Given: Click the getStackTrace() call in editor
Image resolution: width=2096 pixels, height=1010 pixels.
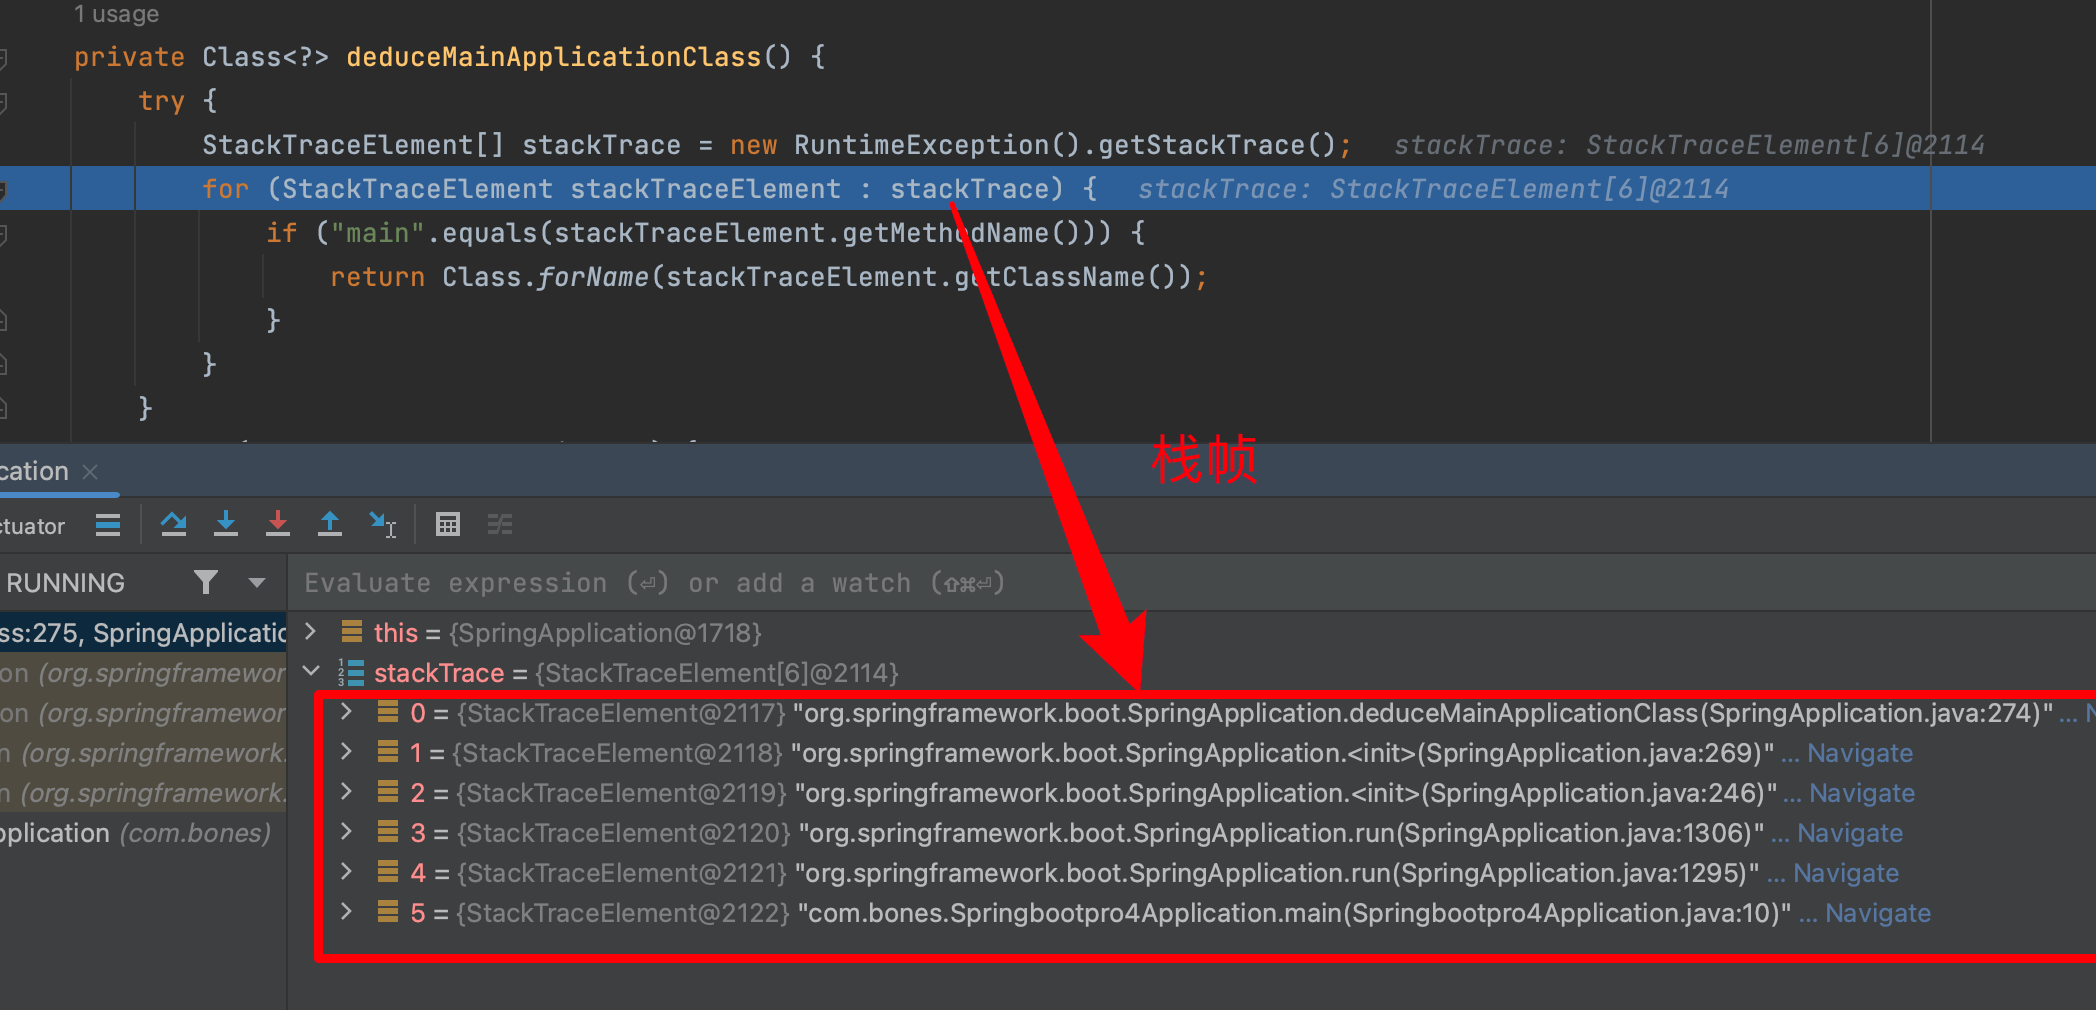Looking at the screenshot, I should point(1217,145).
